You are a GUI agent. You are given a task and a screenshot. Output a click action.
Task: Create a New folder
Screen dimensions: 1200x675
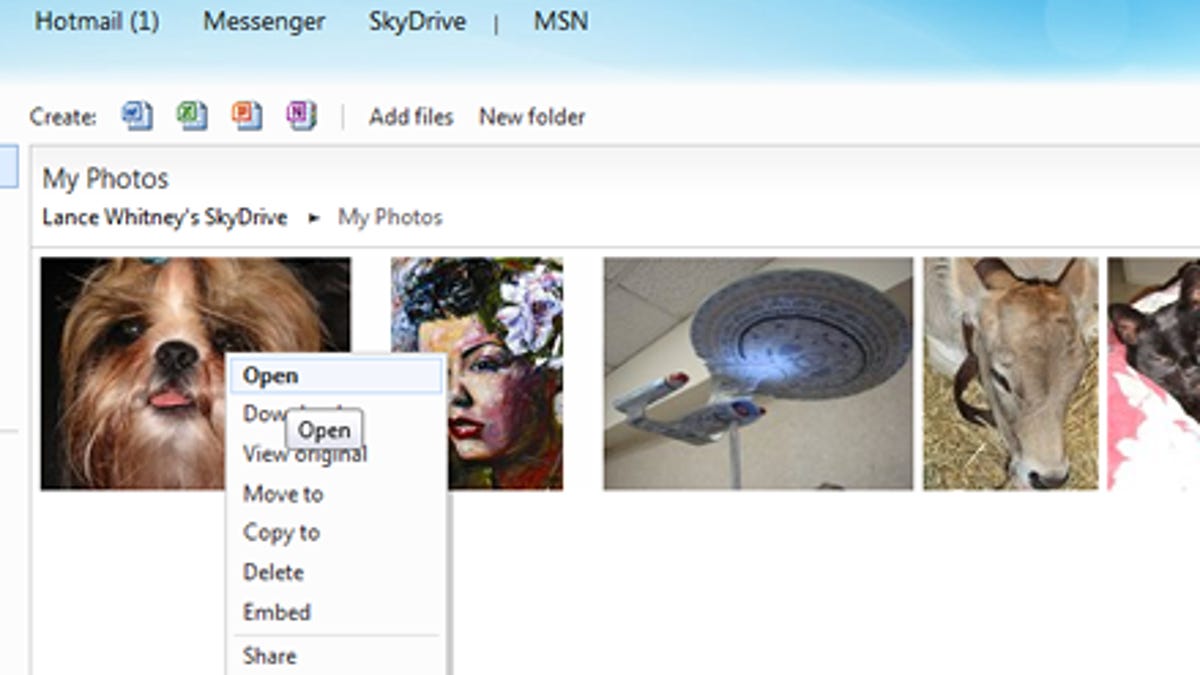pyautogui.click(x=532, y=117)
